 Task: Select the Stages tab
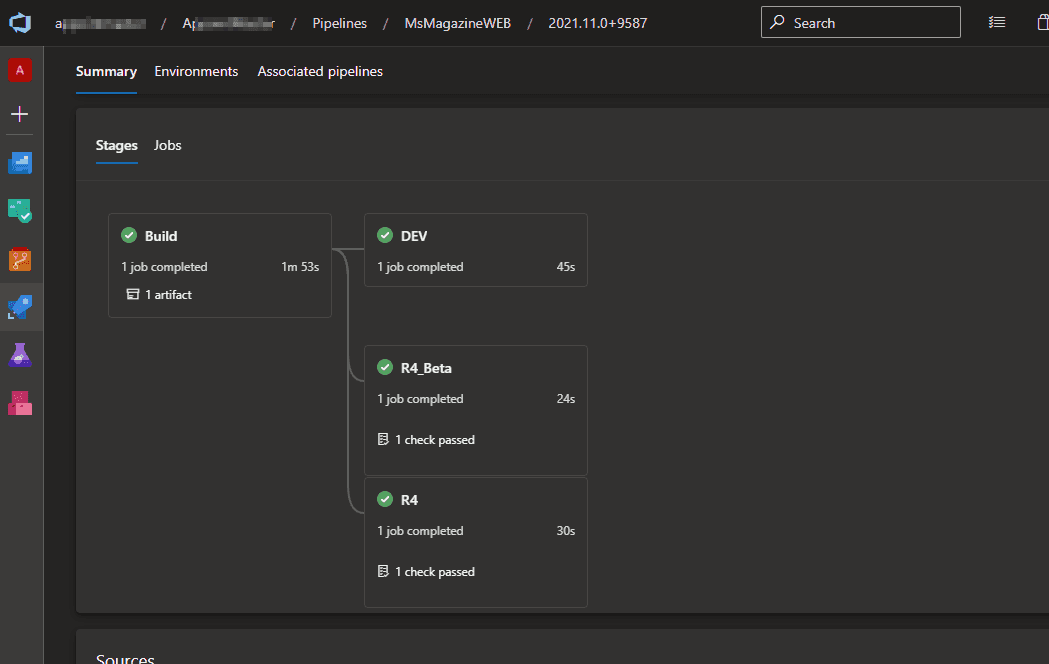(116, 145)
